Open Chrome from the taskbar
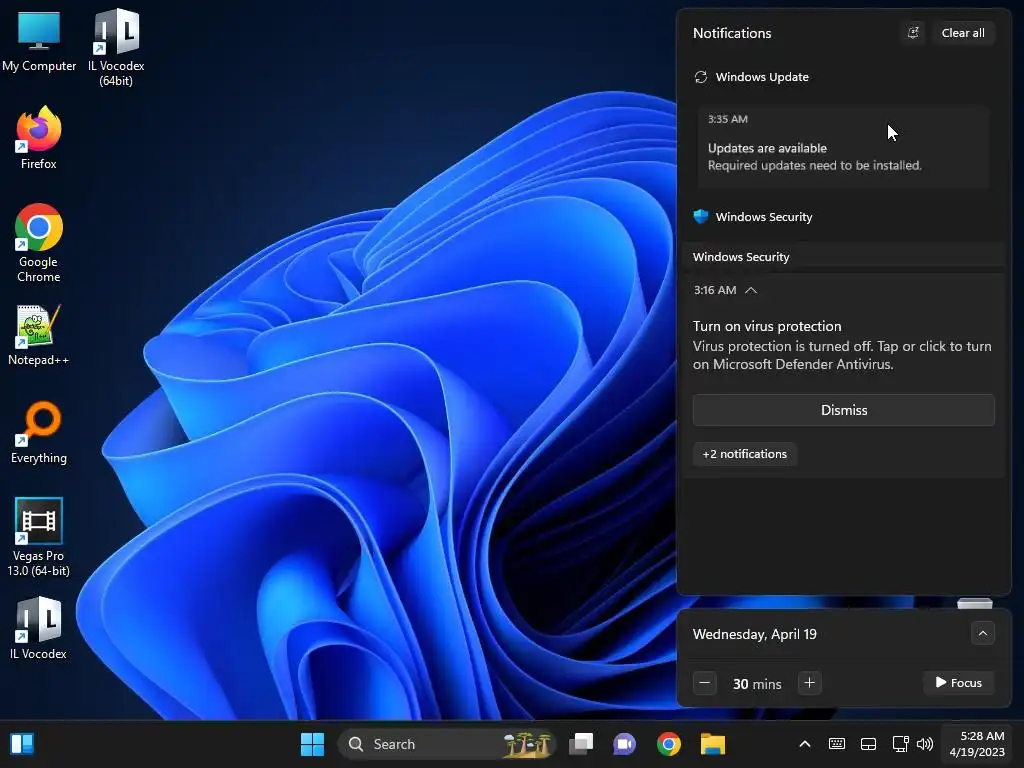1024x768 pixels. 669,744
